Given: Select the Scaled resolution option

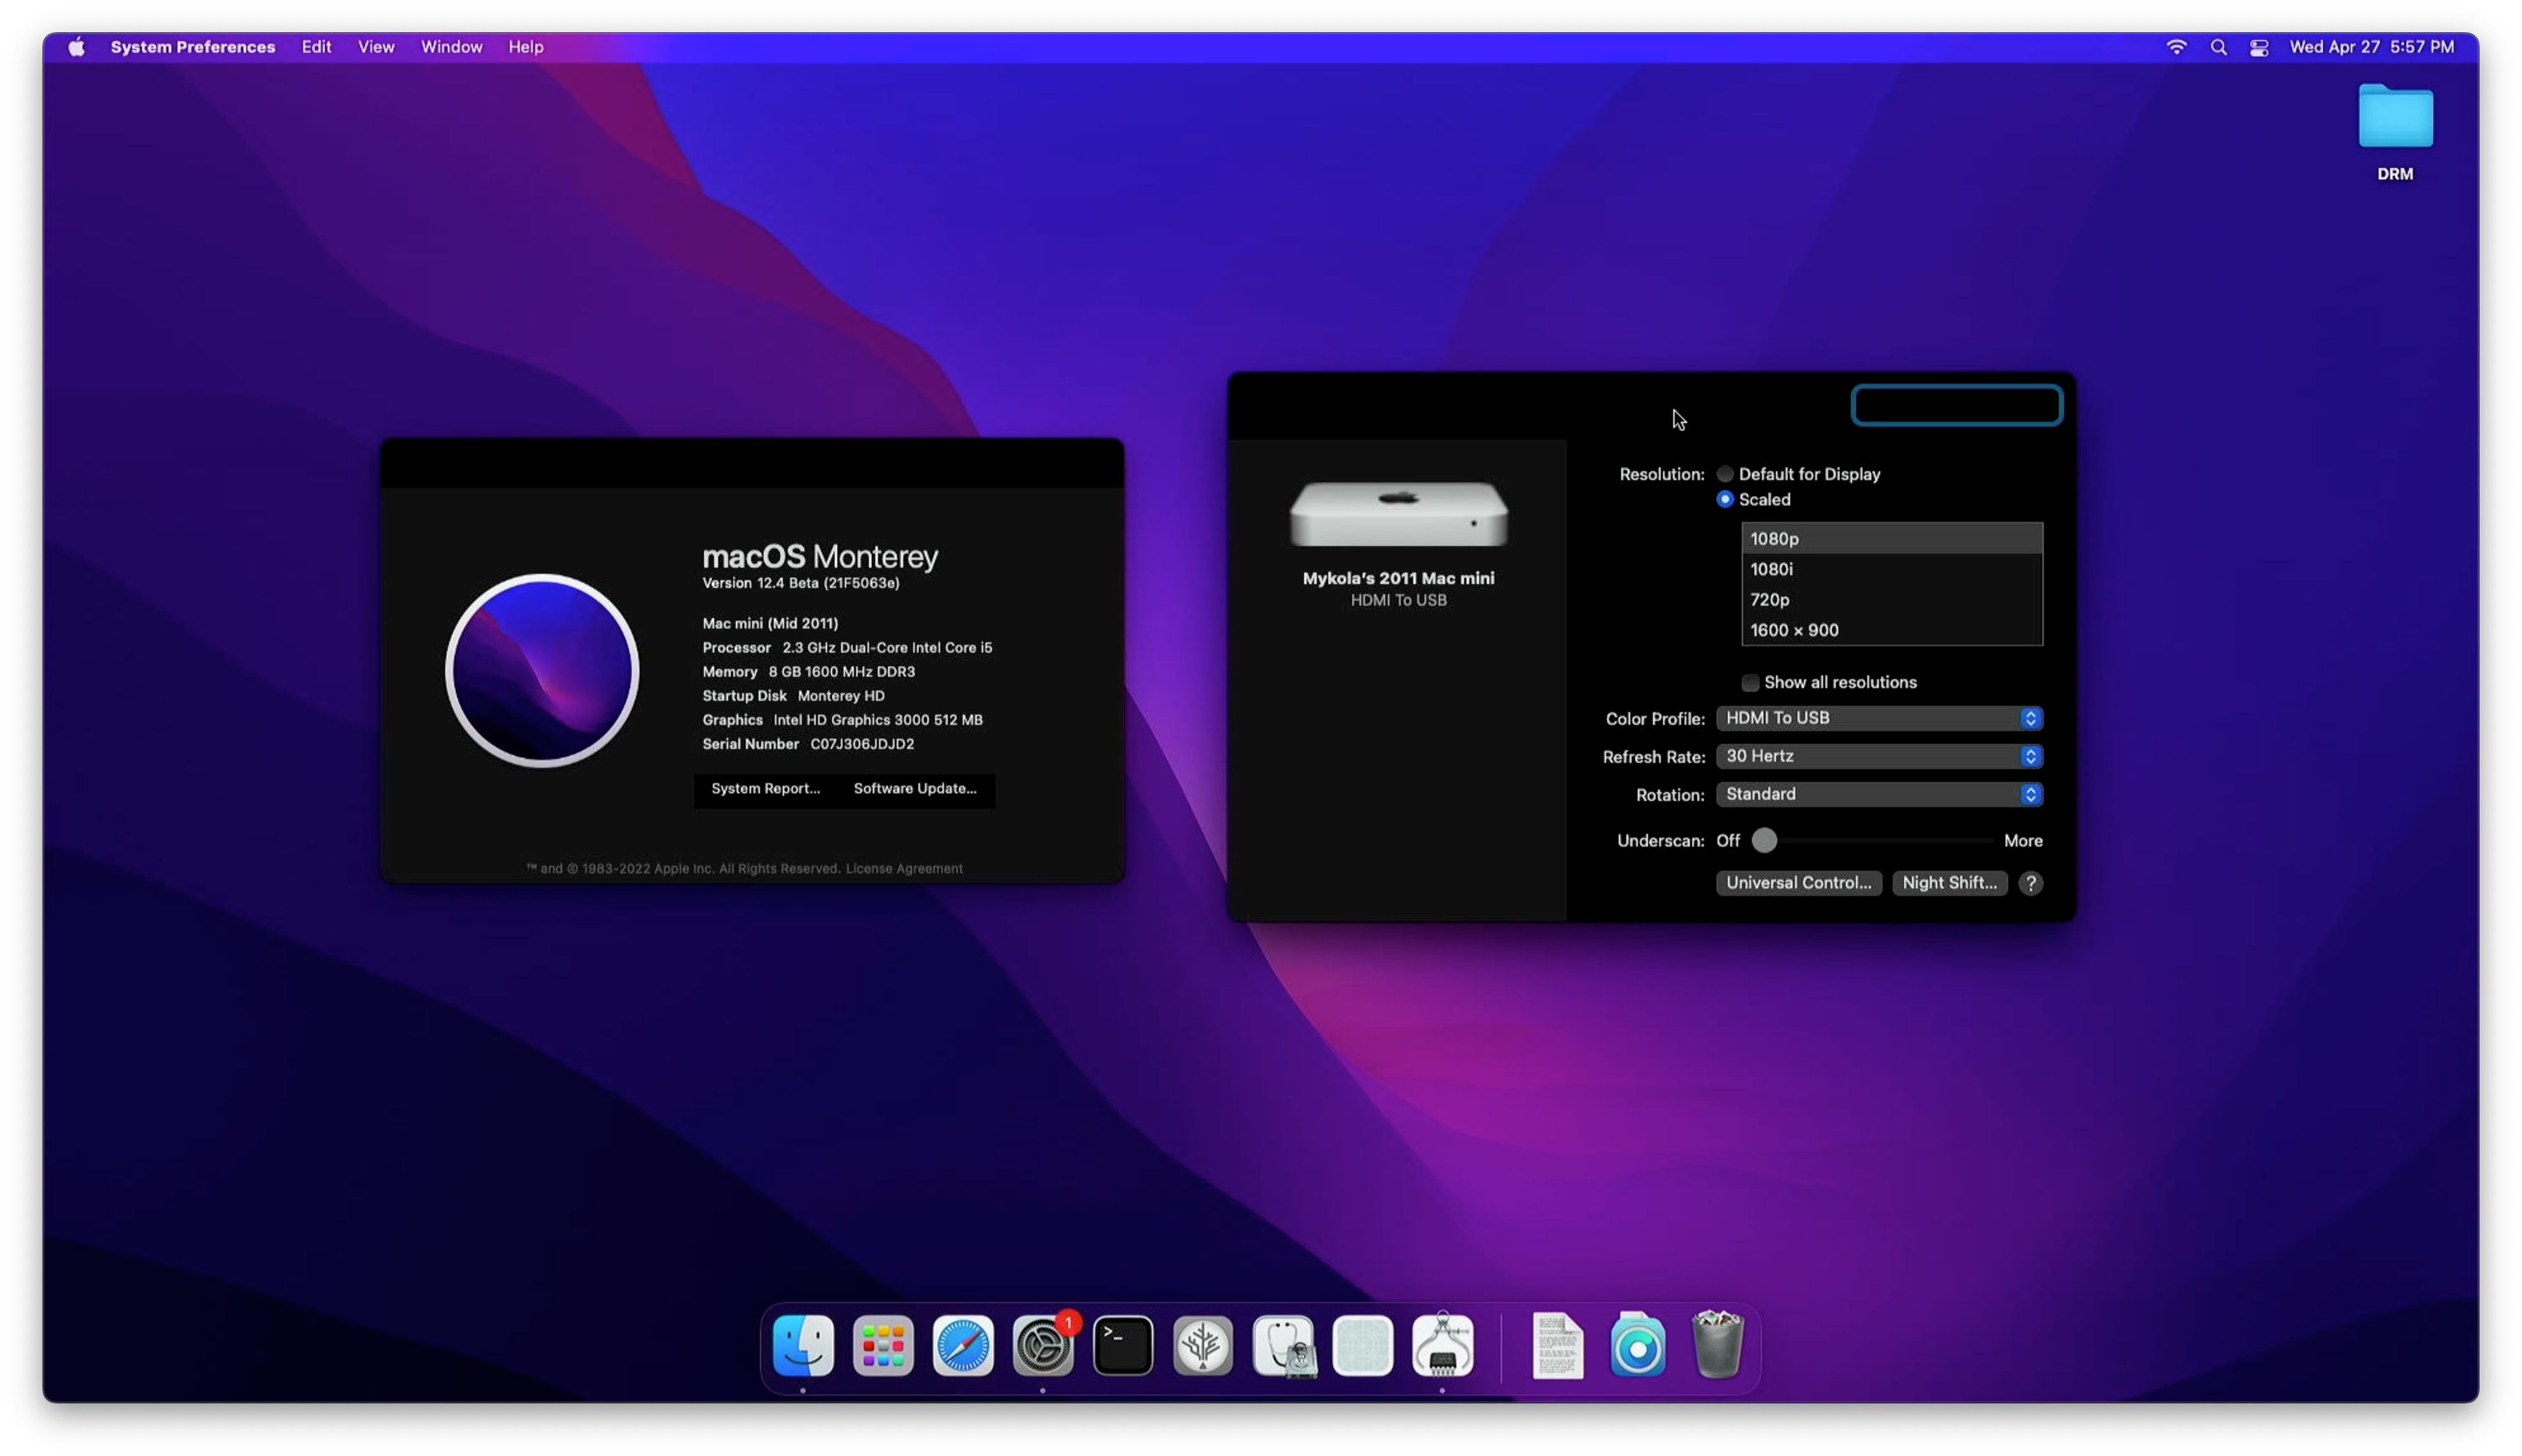Looking at the screenshot, I should [1725, 499].
